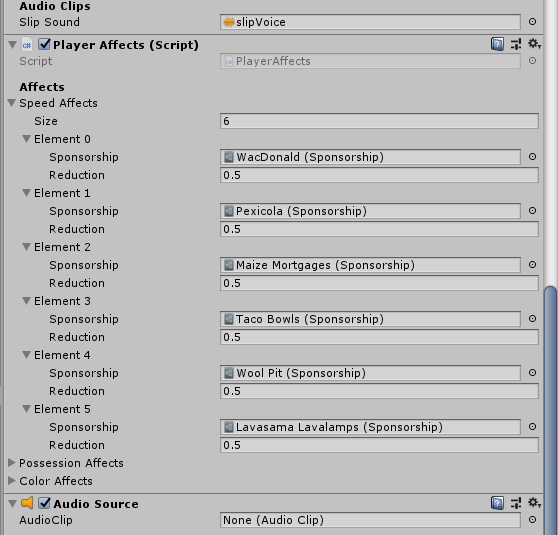
Task: Expand Color Affects section
Action: (12, 481)
